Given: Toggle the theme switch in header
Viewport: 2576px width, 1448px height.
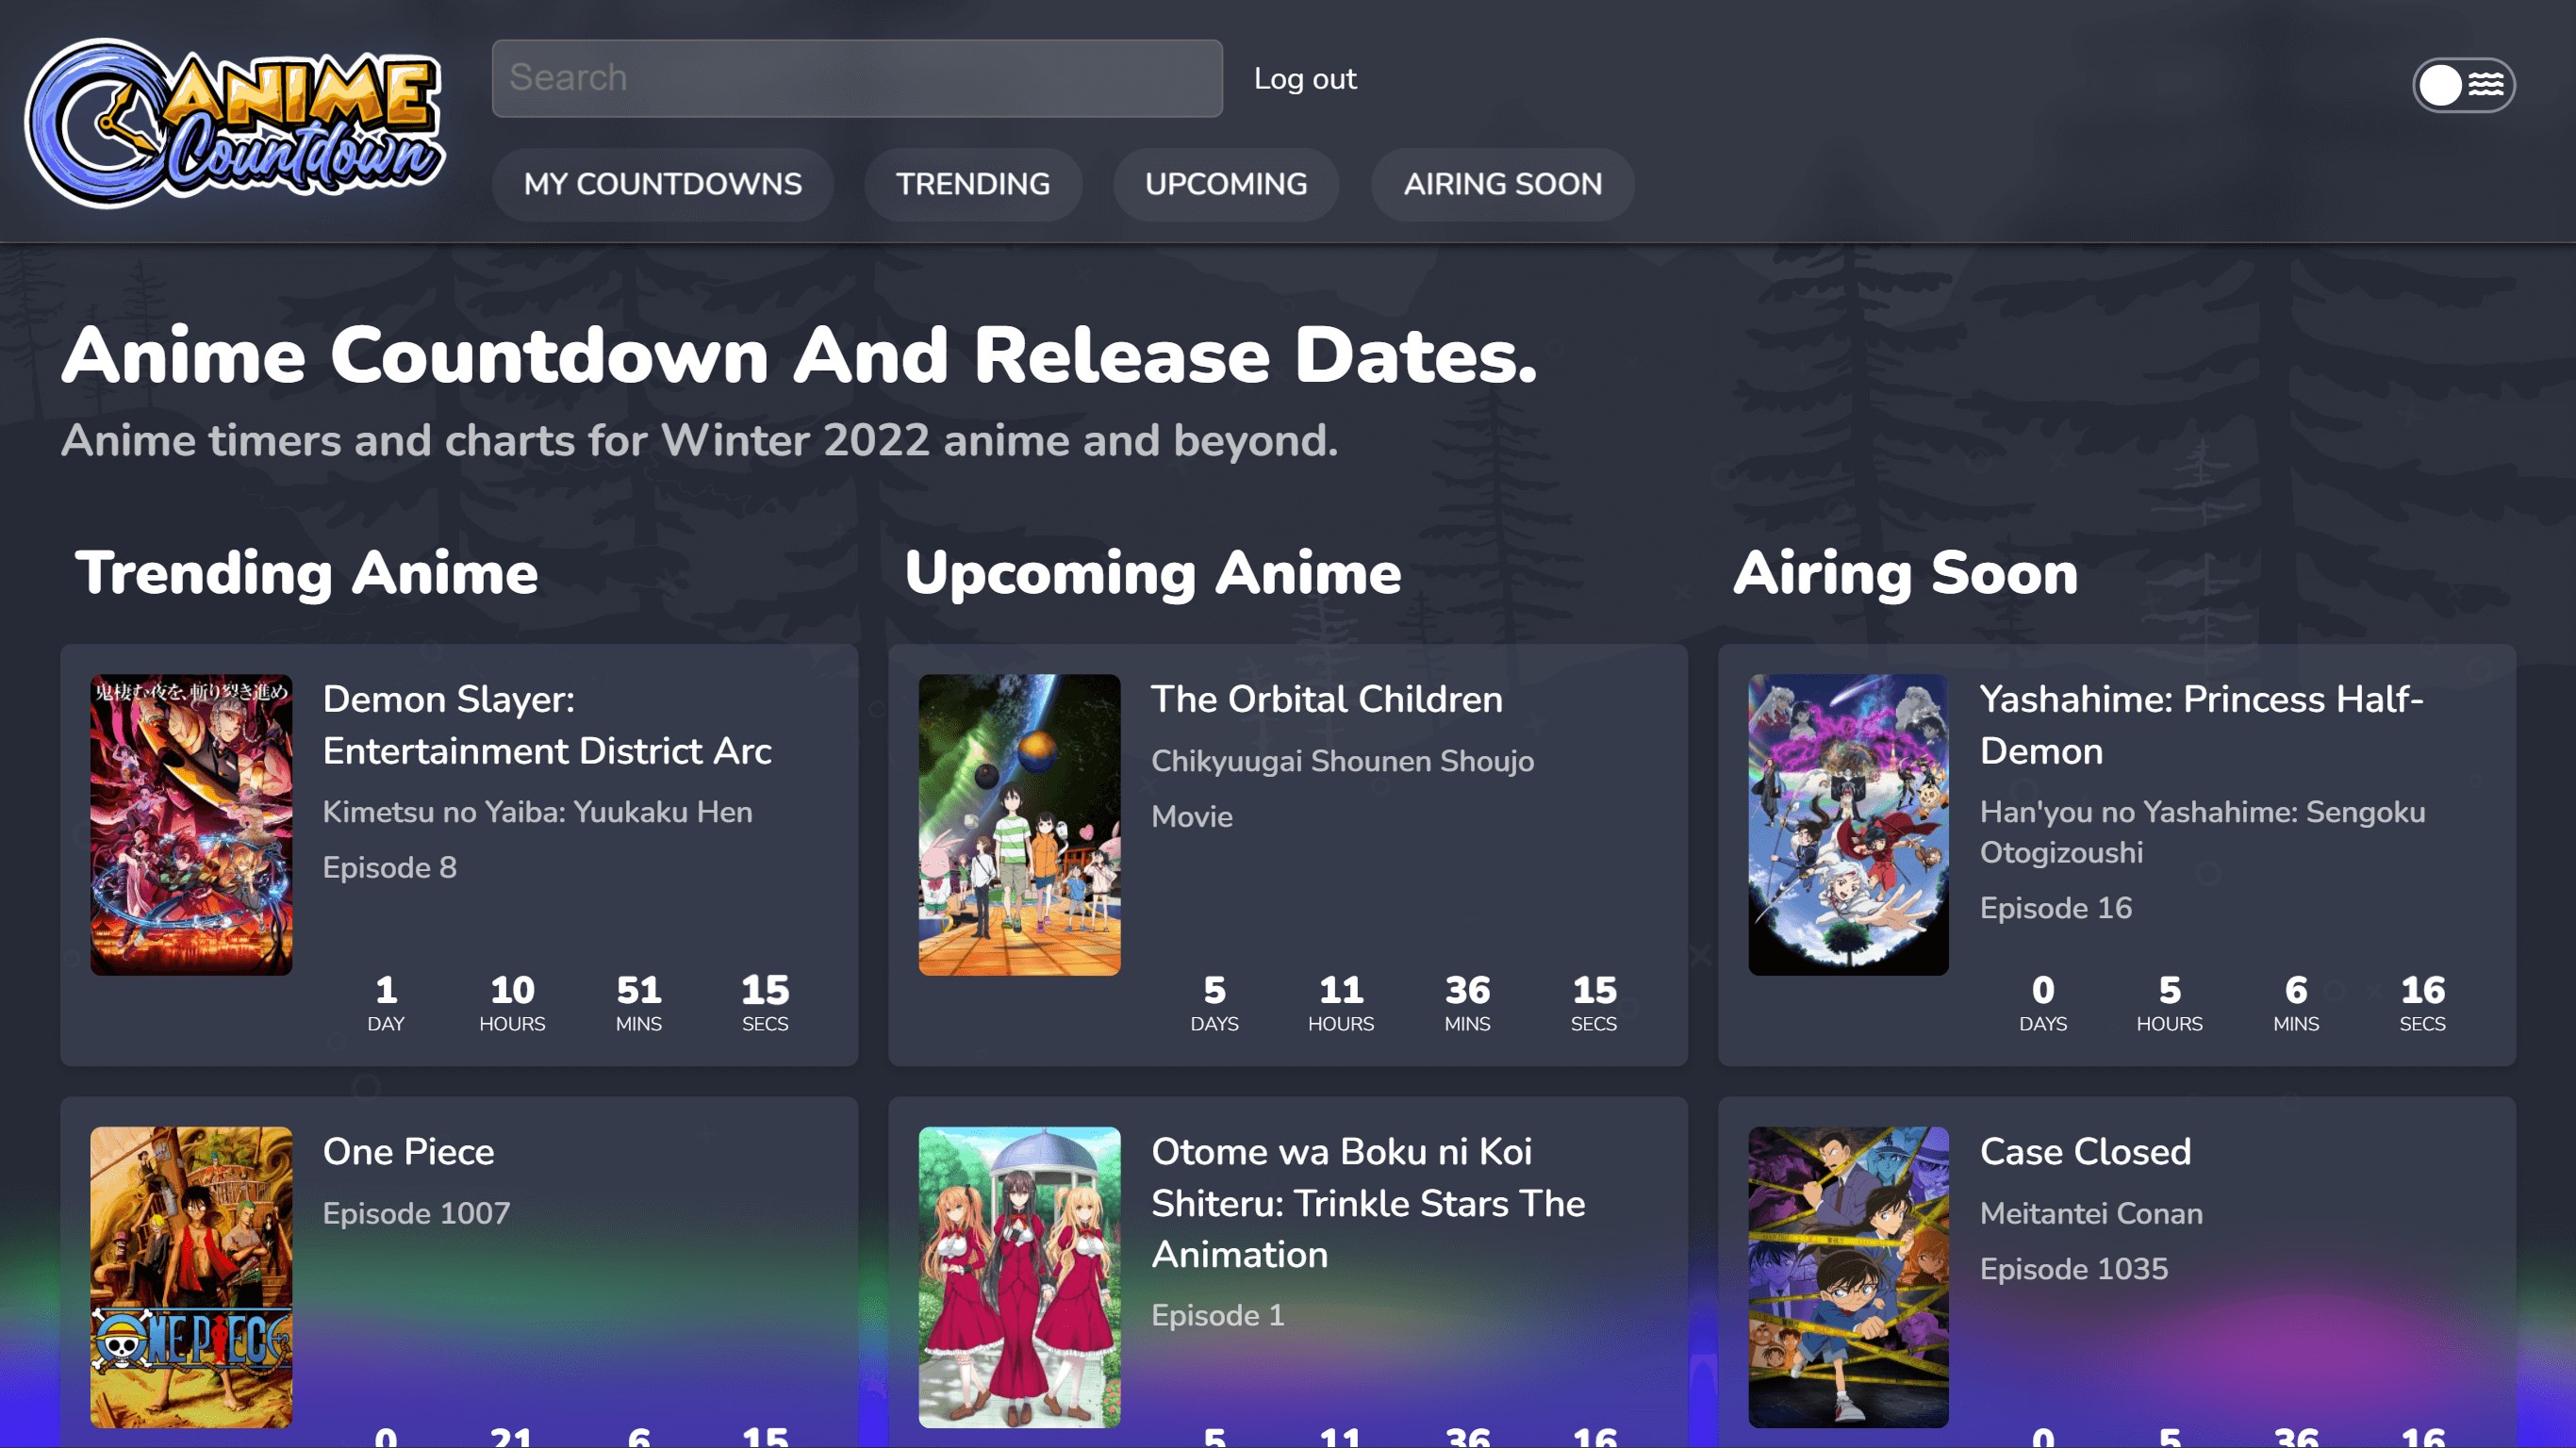Looking at the screenshot, I should pyautogui.click(x=2462, y=85).
